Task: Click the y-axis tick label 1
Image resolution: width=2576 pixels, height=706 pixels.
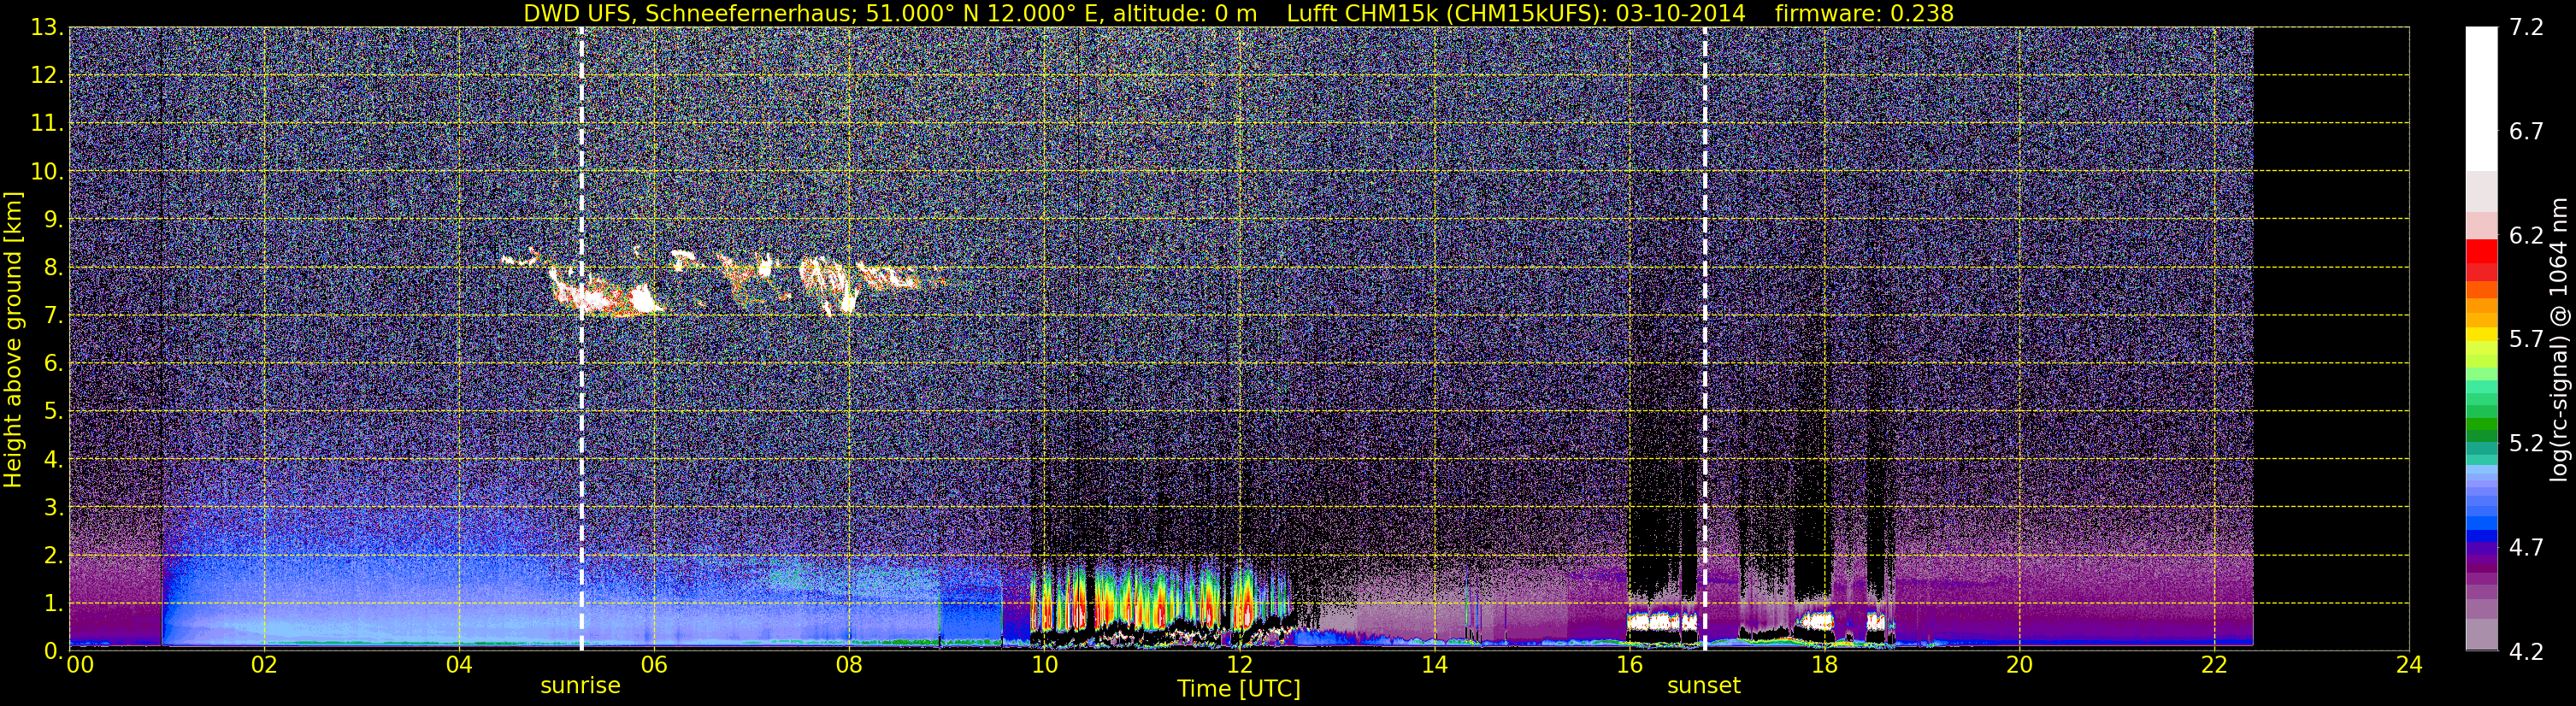Action: click(x=53, y=603)
